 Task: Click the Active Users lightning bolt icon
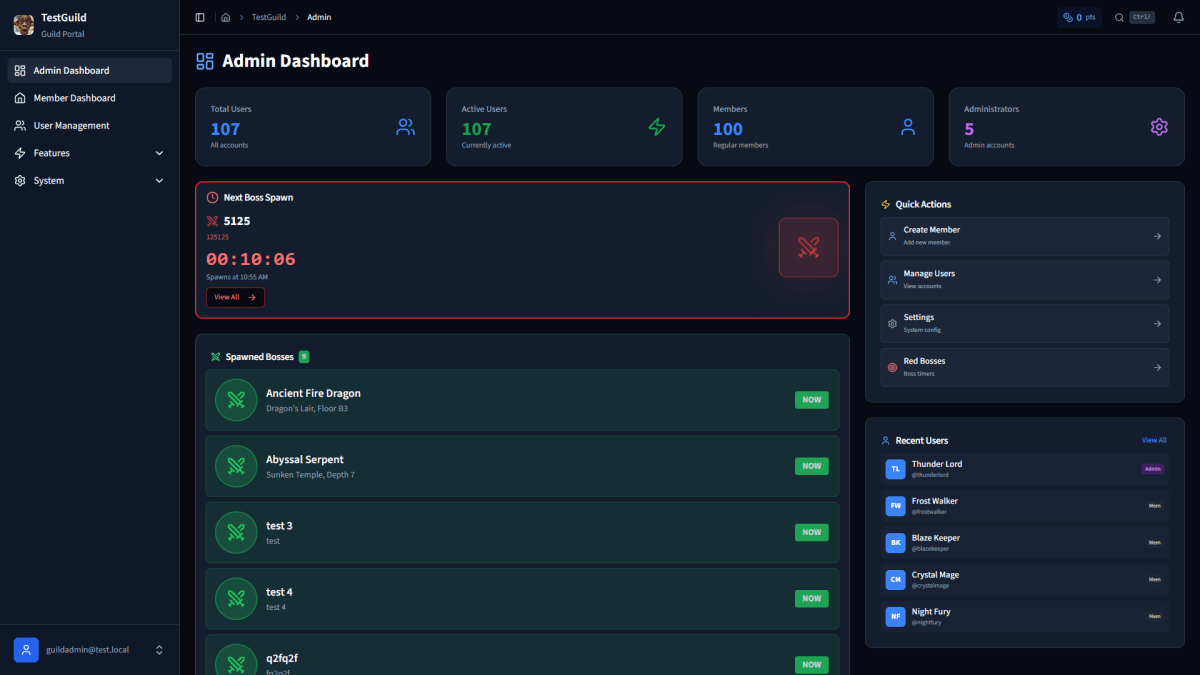pos(656,126)
